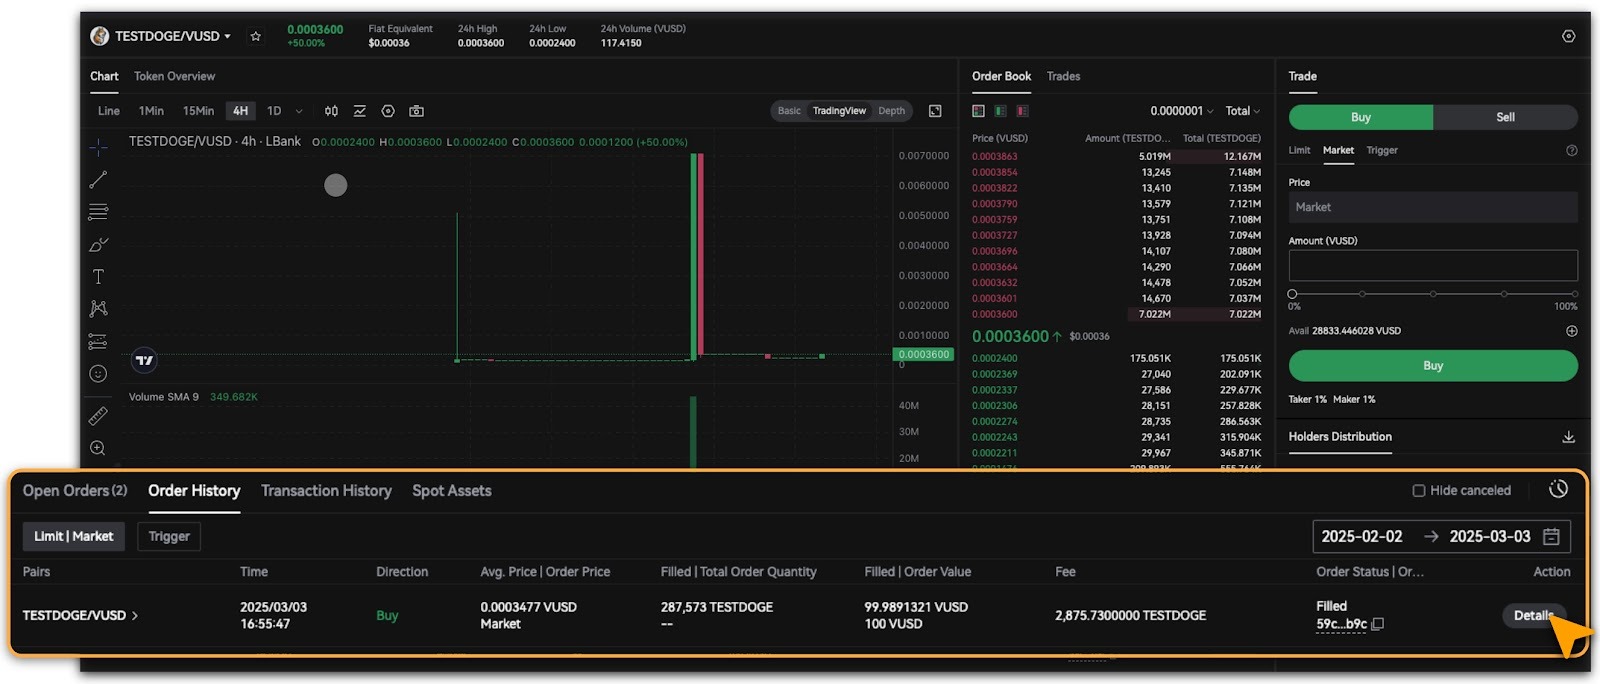This screenshot has height=684, width=1600.
Task: Open chart indicators from the toolbar
Action: tap(359, 111)
